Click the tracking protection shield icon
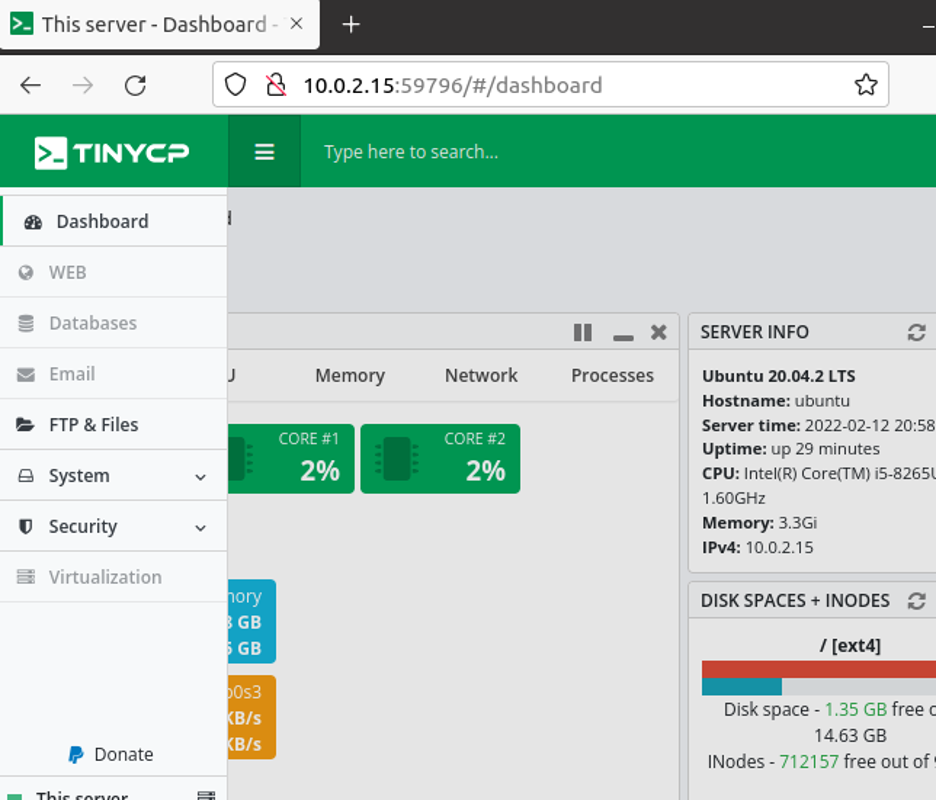Image resolution: width=936 pixels, height=800 pixels. pos(235,85)
